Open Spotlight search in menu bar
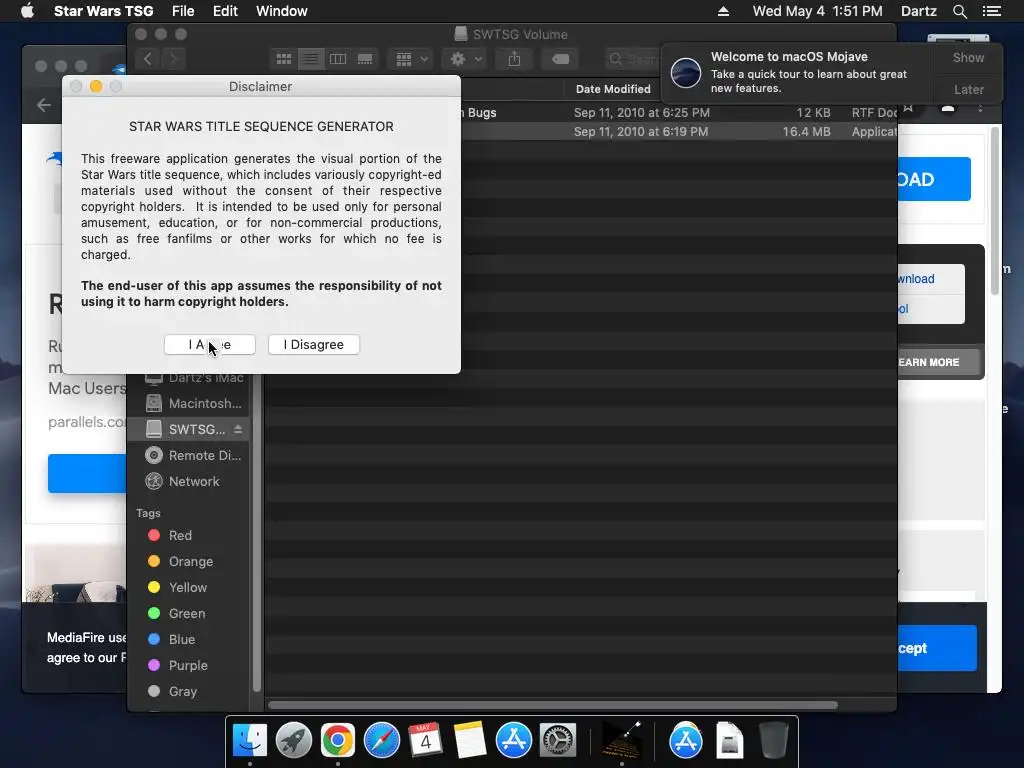The height and width of the screenshot is (768, 1024). point(959,11)
